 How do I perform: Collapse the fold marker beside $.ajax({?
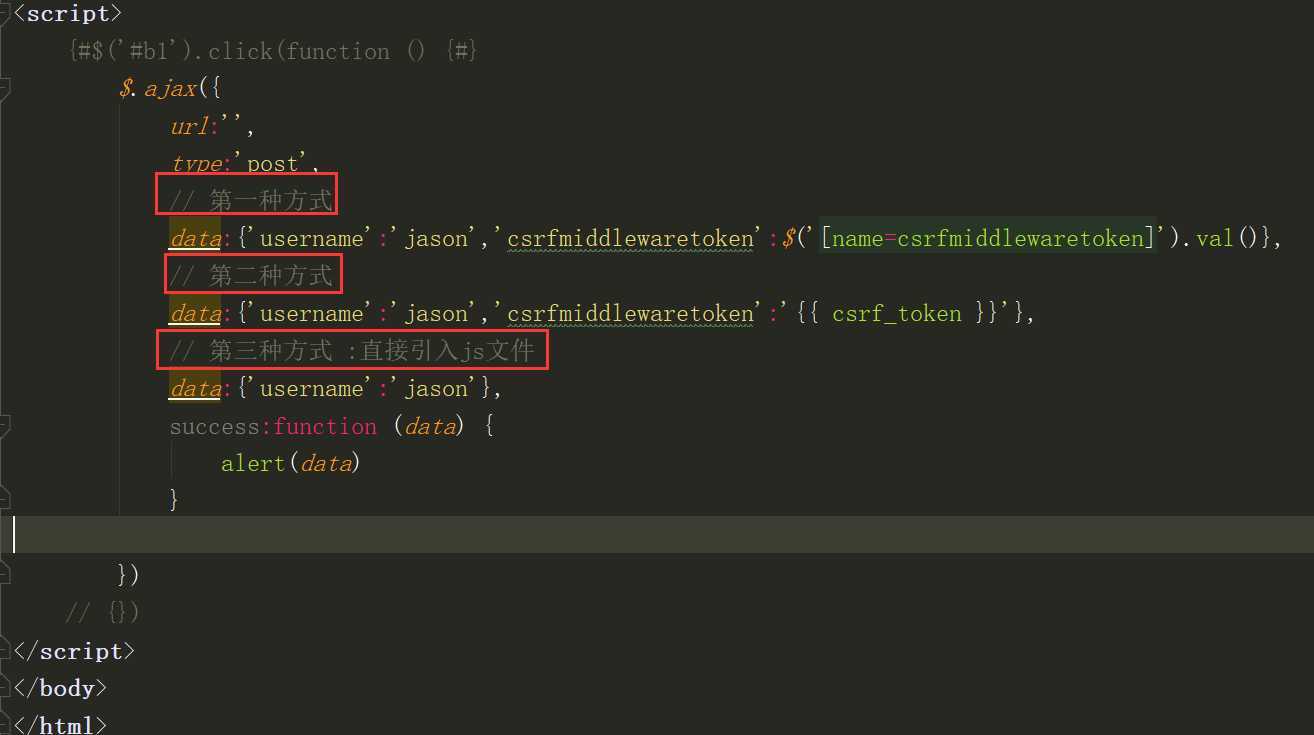click(x=4, y=89)
